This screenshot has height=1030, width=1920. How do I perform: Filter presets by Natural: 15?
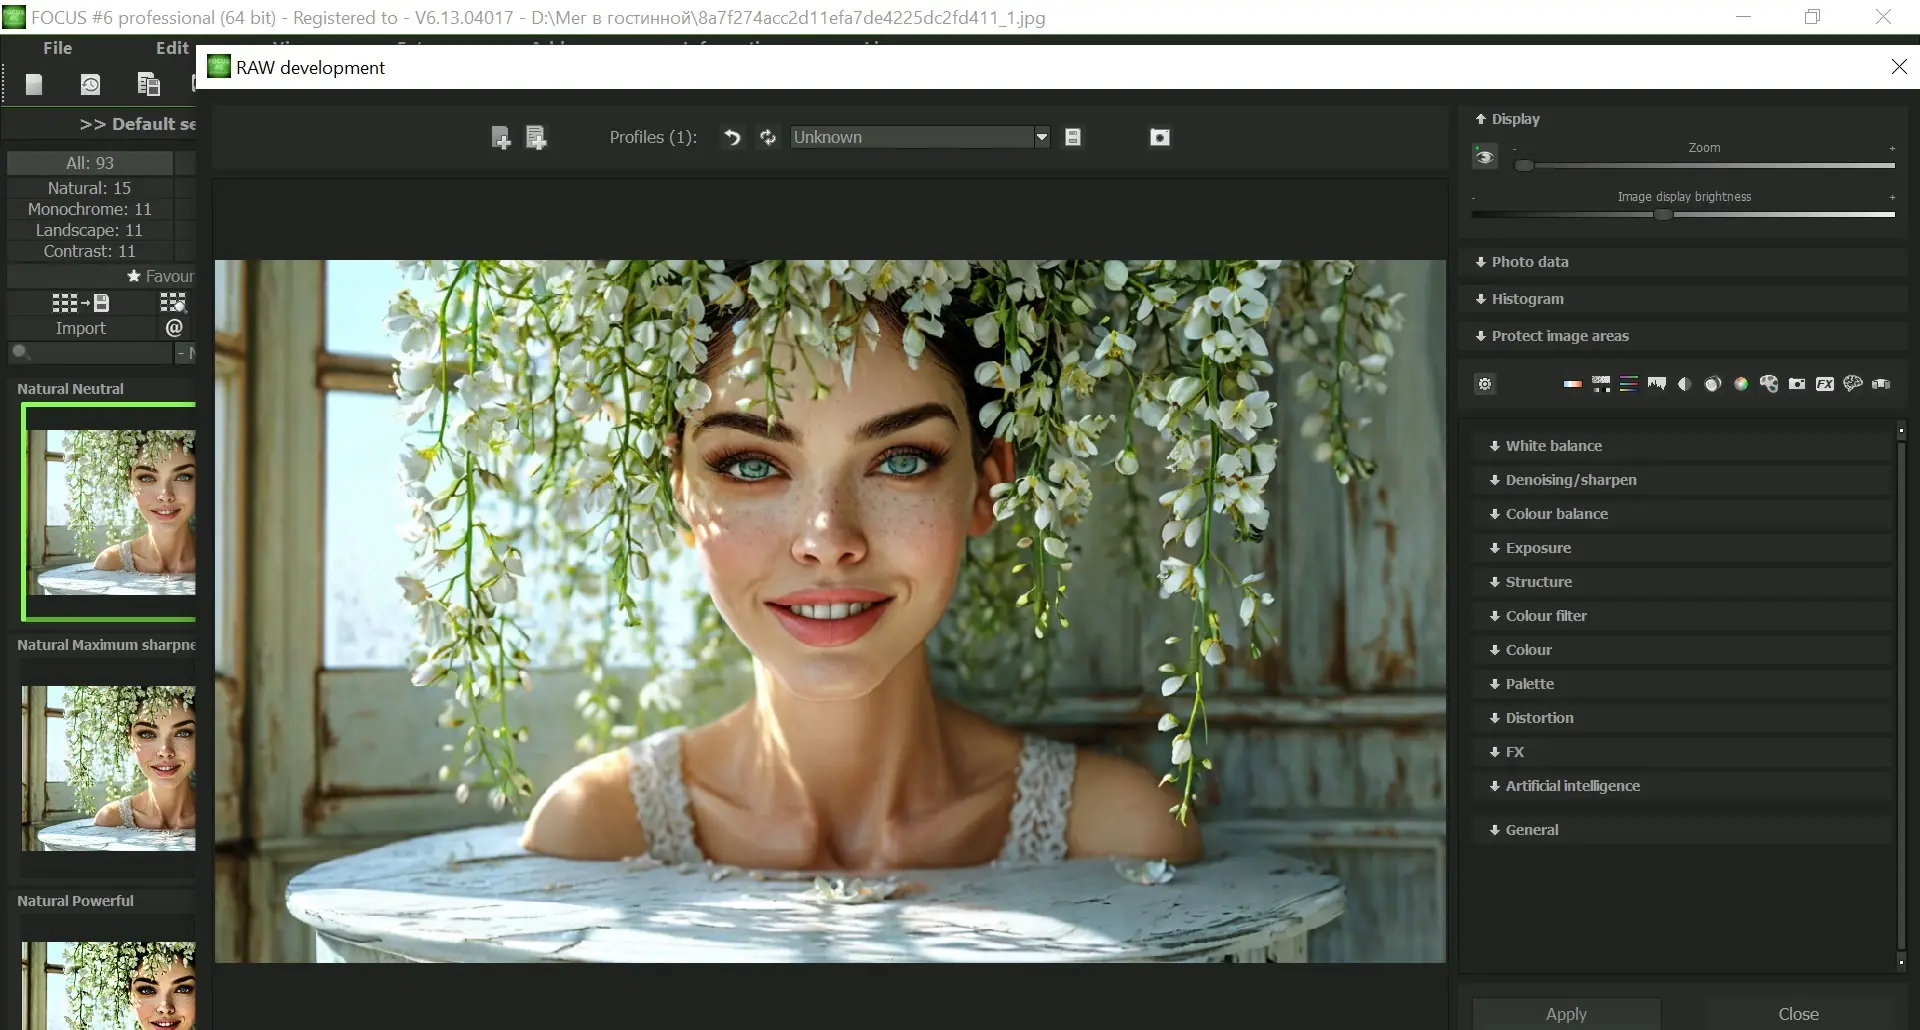pos(90,188)
